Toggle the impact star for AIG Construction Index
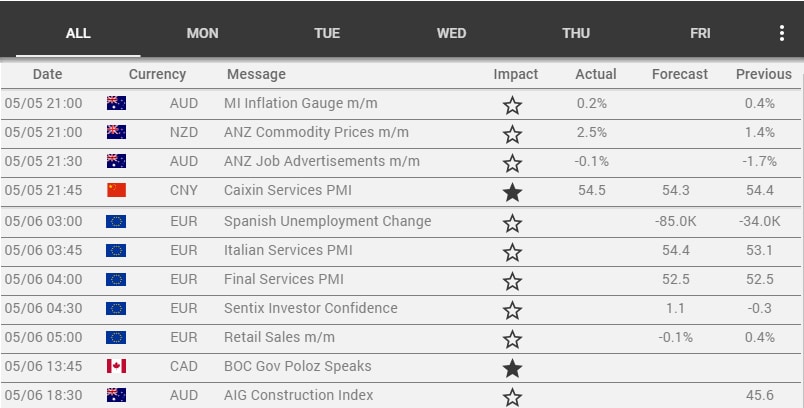Image resolution: width=804 pixels, height=408 pixels. [x=512, y=397]
